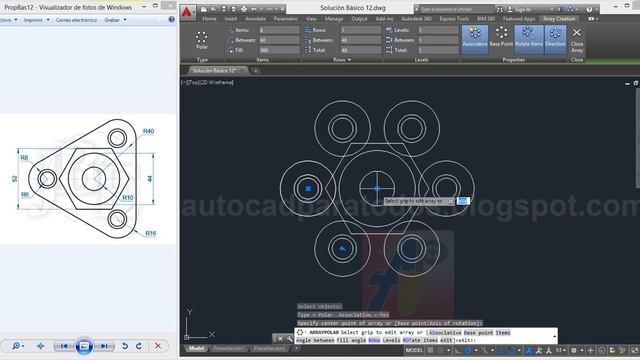Image resolution: width=640 pixels, height=360 pixels.
Task: Click the New drawing quick-access icon
Action: click(204, 9)
